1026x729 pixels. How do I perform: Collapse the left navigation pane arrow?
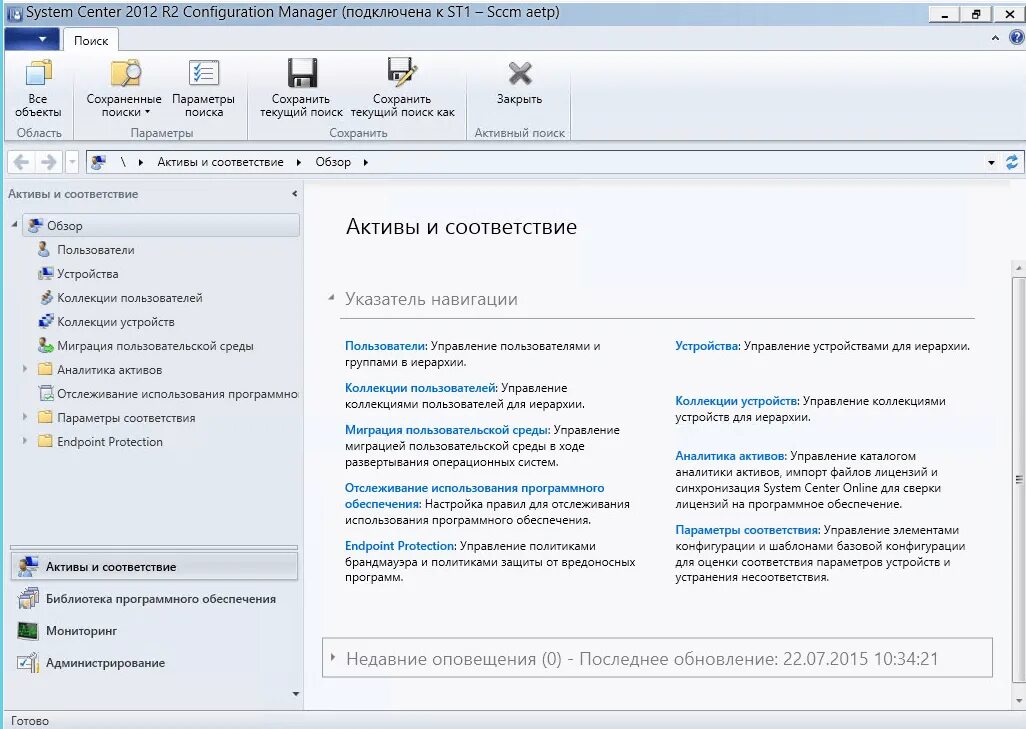[x=294, y=194]
